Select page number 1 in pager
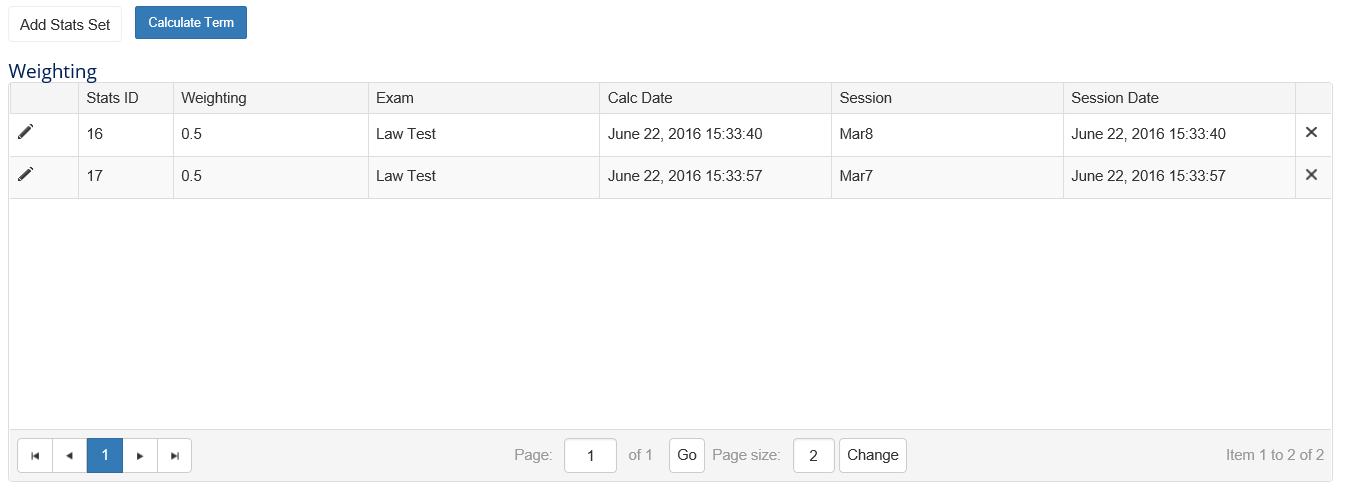 [x=105, y=455]
